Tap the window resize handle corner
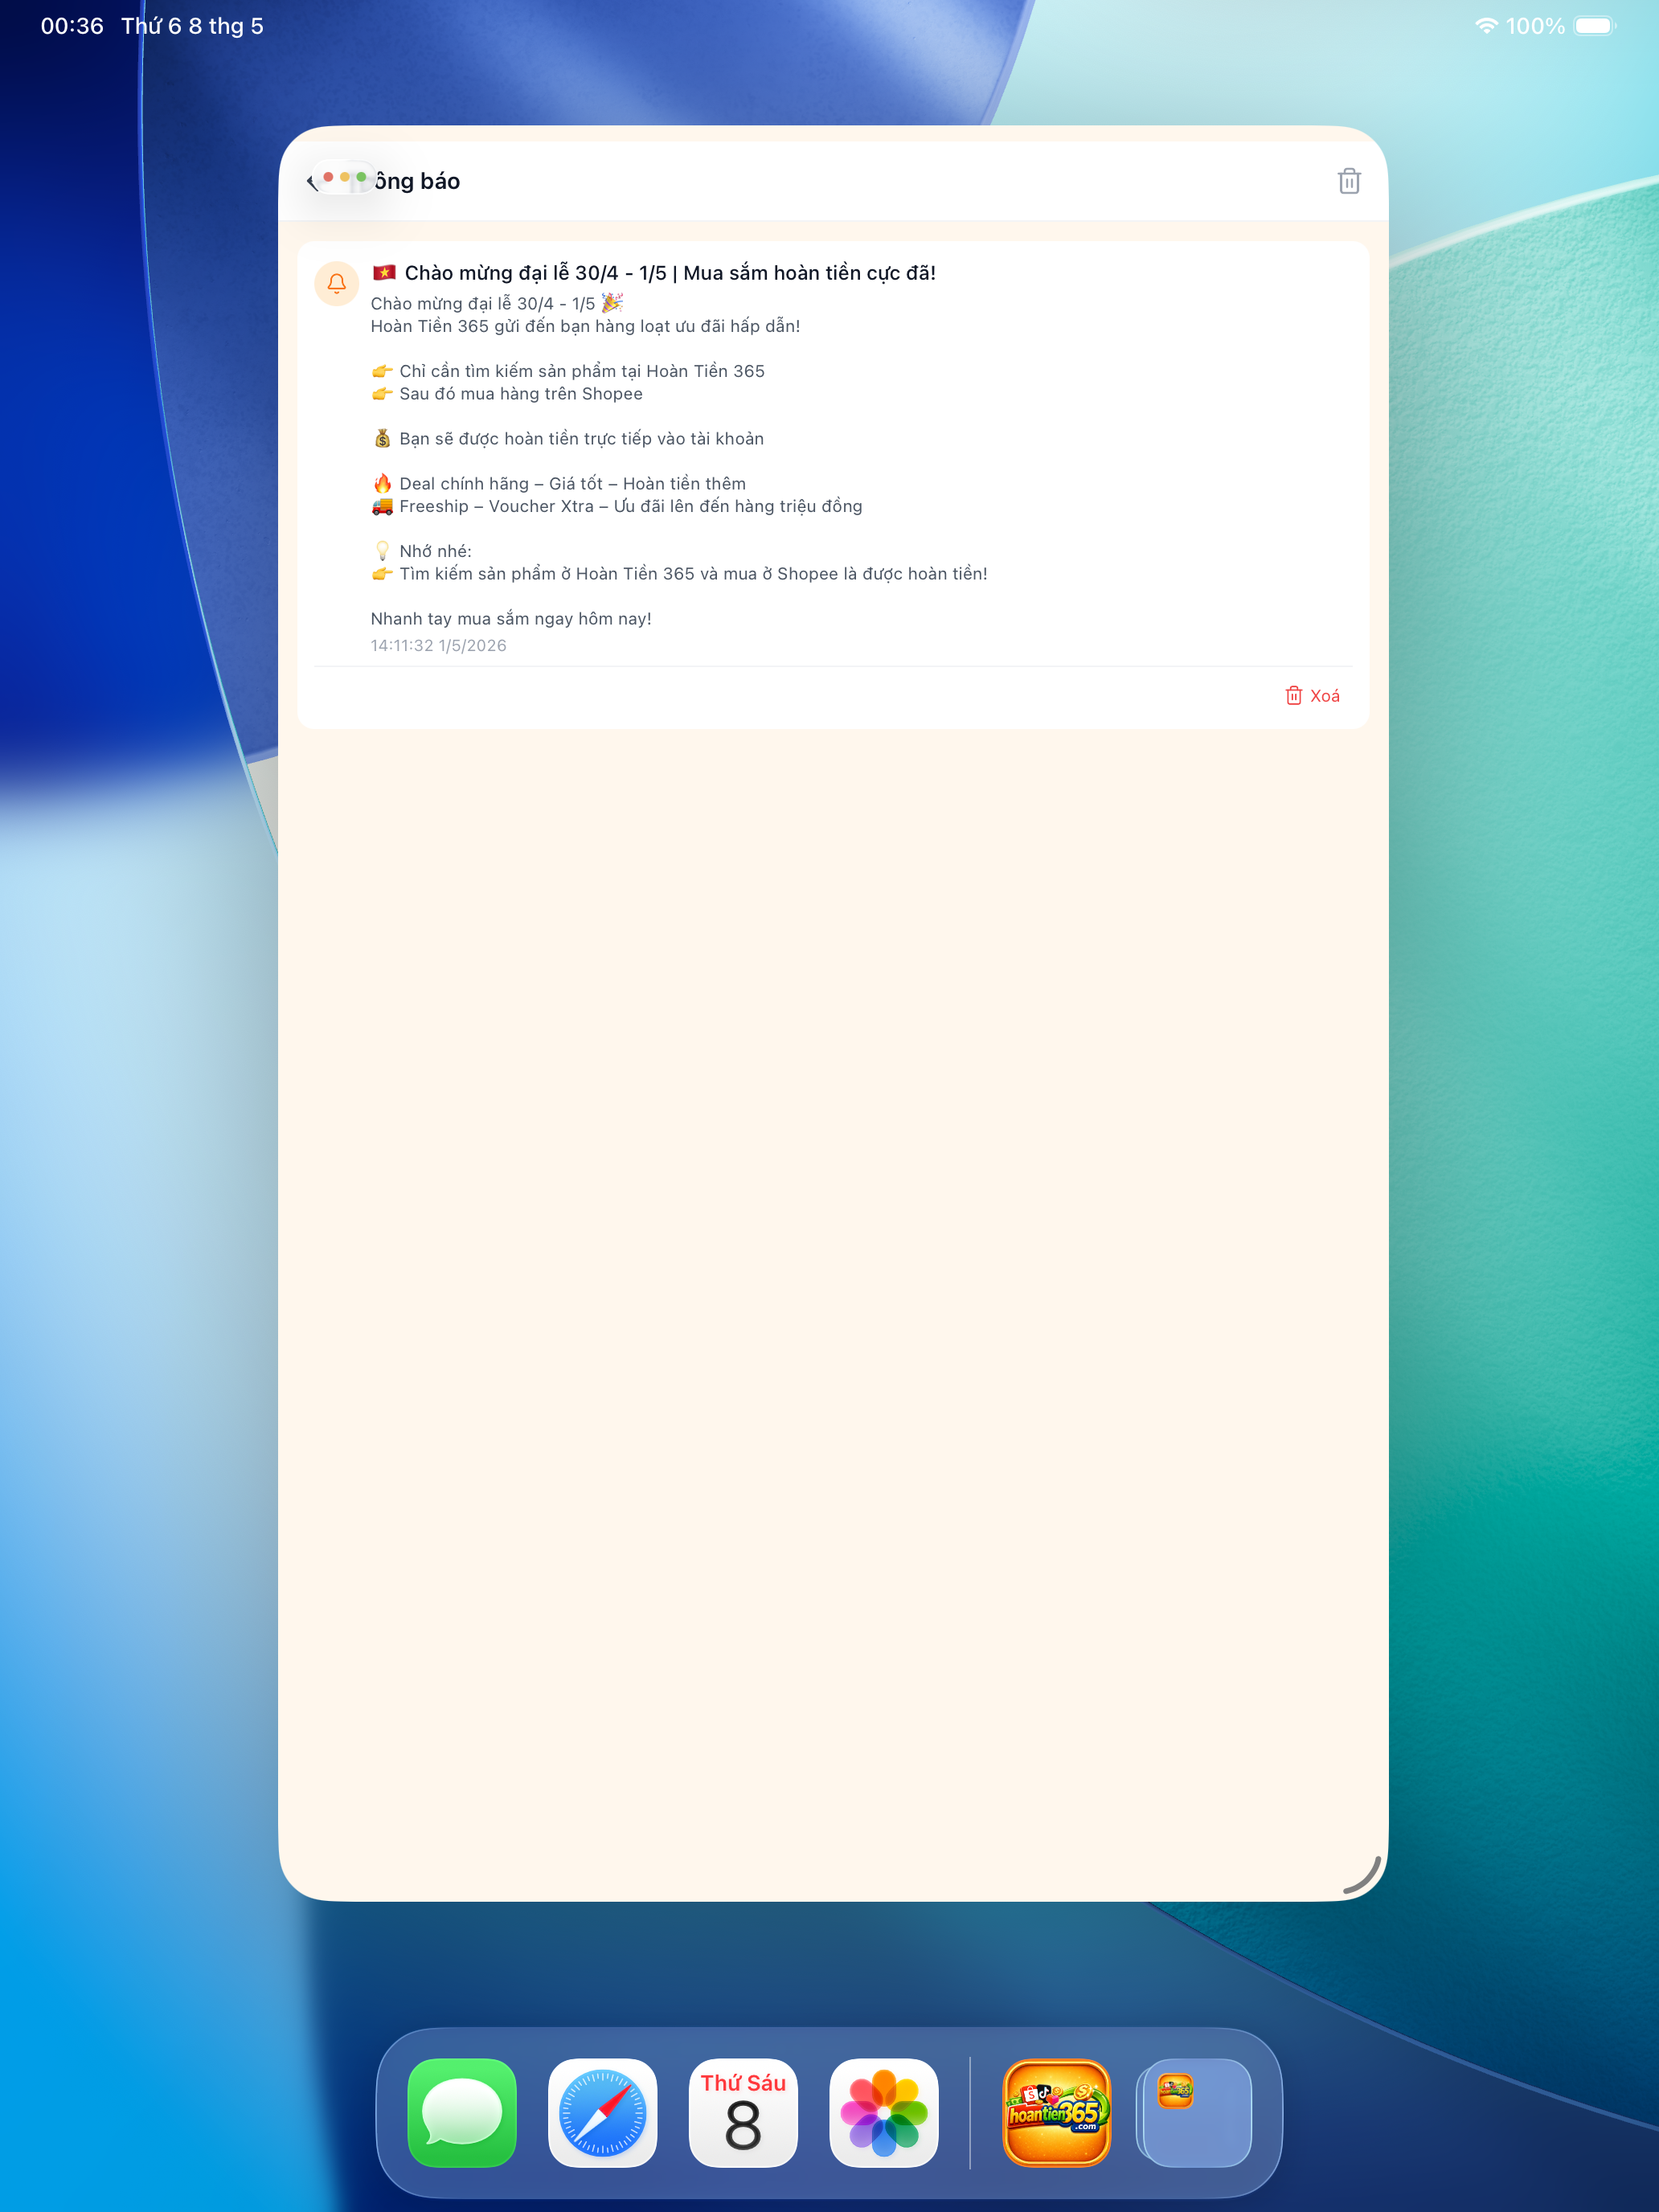 1363,1876
